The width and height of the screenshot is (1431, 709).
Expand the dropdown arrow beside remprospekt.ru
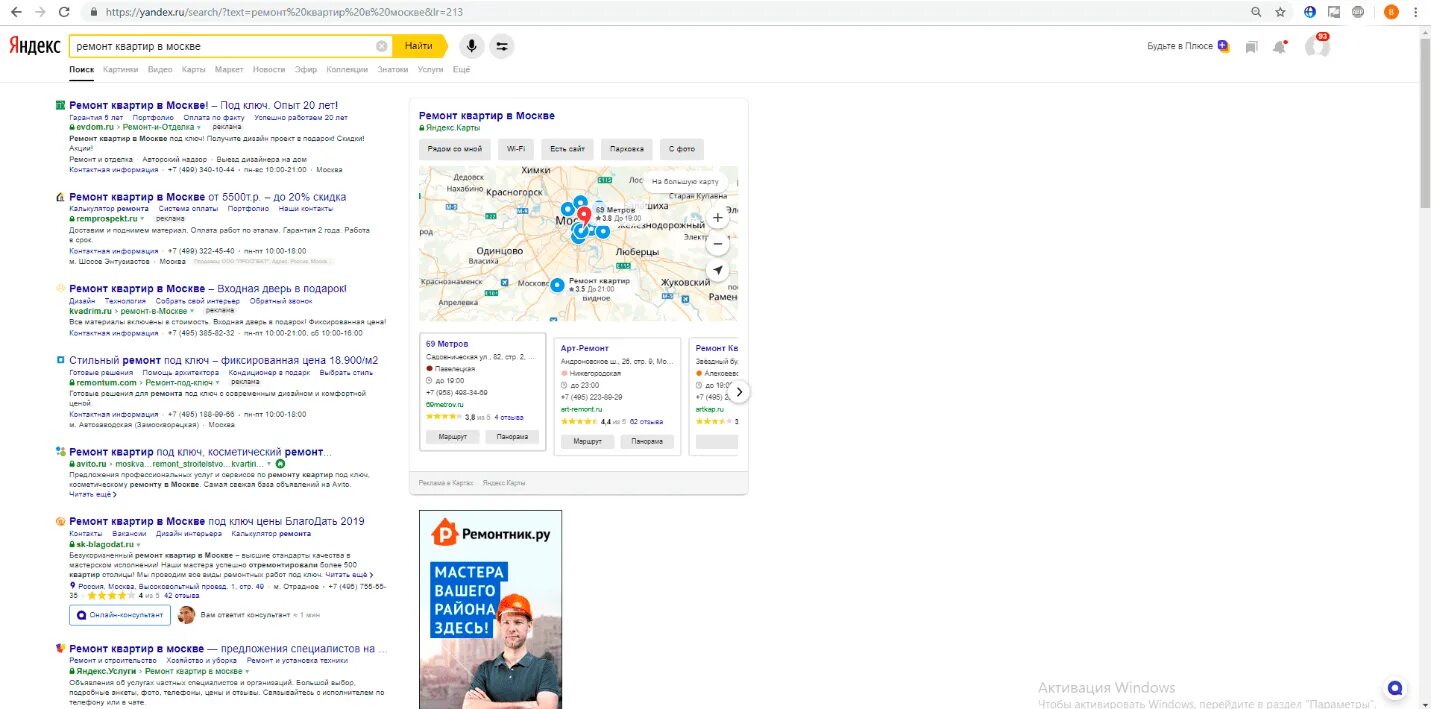pos(142,219)
